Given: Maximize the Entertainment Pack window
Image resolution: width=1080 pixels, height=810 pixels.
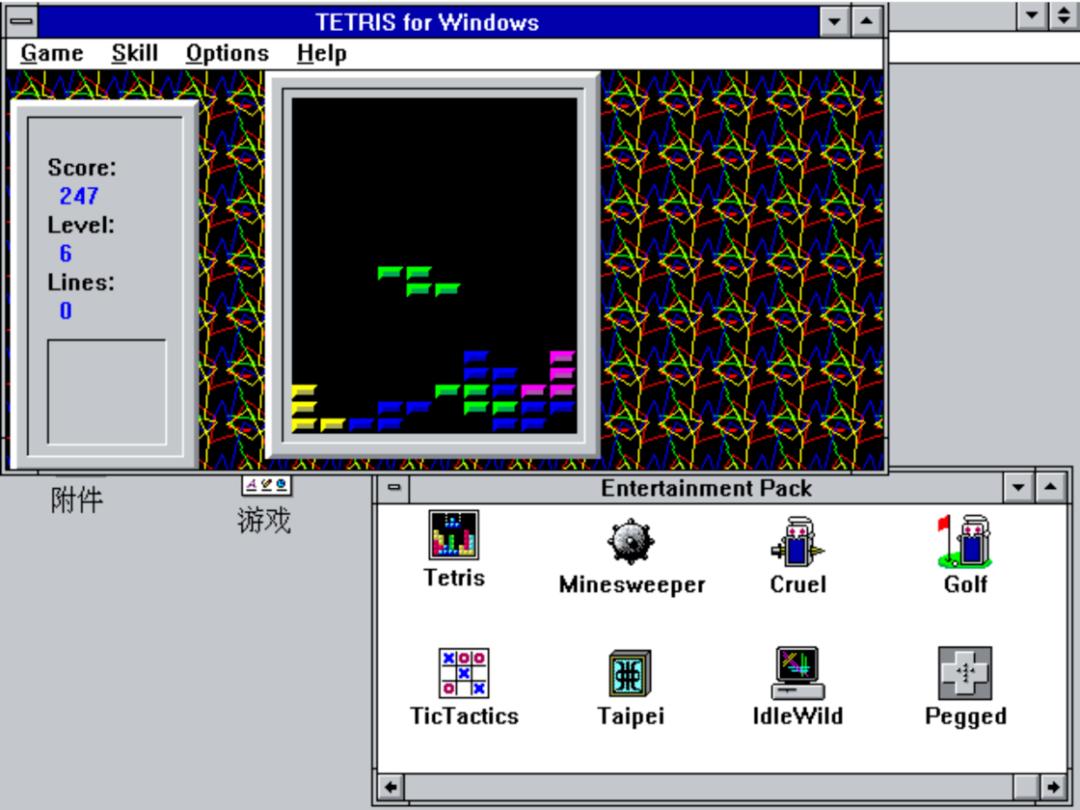Looking at the screenshot, I should [1050, 488].
